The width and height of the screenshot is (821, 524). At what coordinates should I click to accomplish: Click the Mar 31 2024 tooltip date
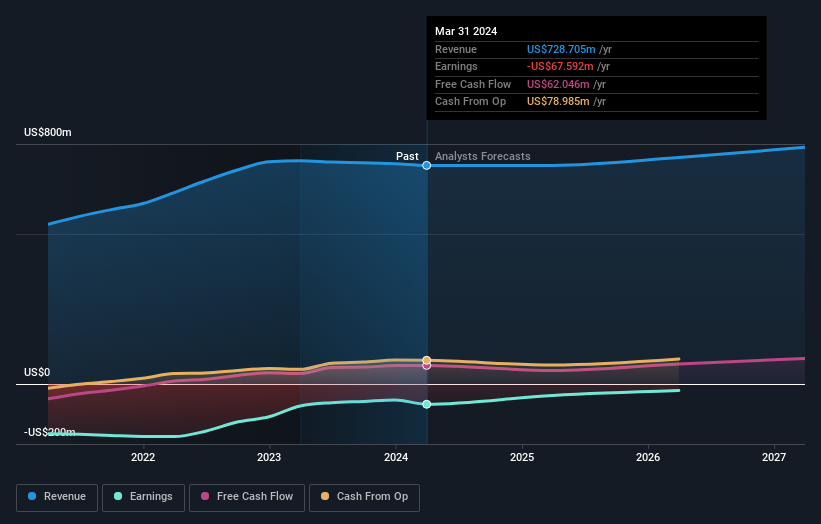pos(466,31)
